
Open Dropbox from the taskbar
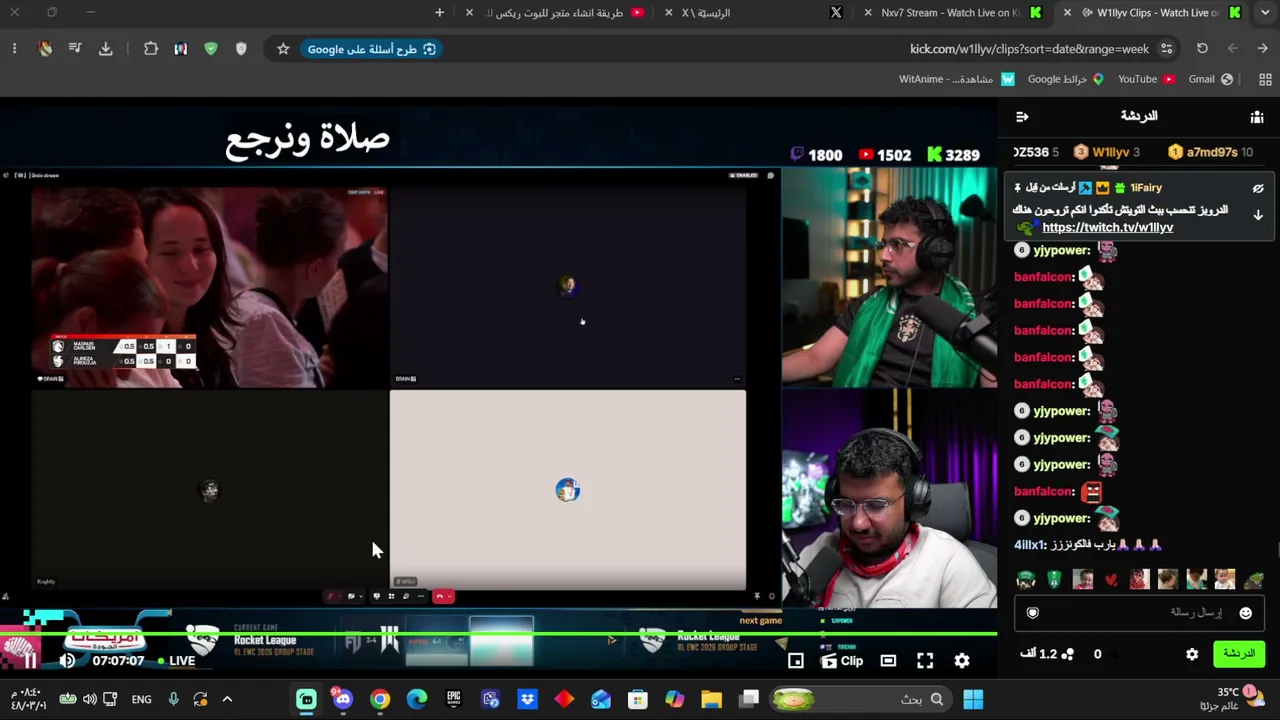click(x=527, y=699)
